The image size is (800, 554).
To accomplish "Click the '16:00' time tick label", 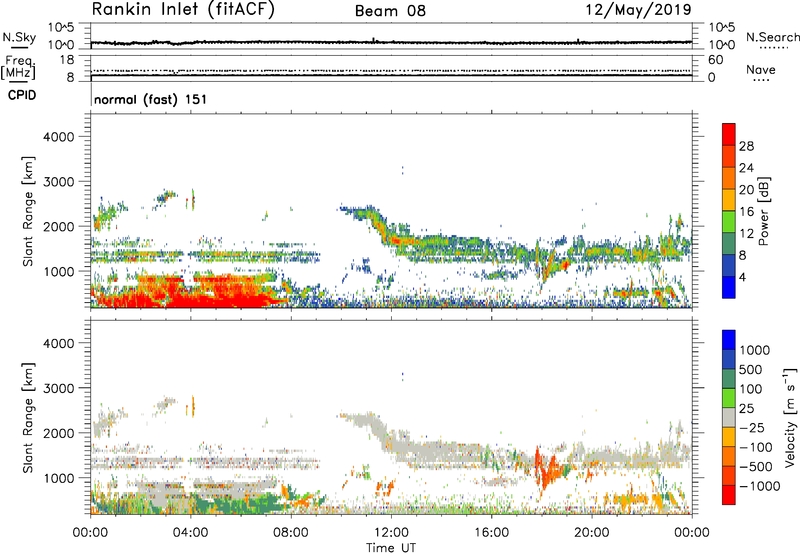I will coord(491,533).
